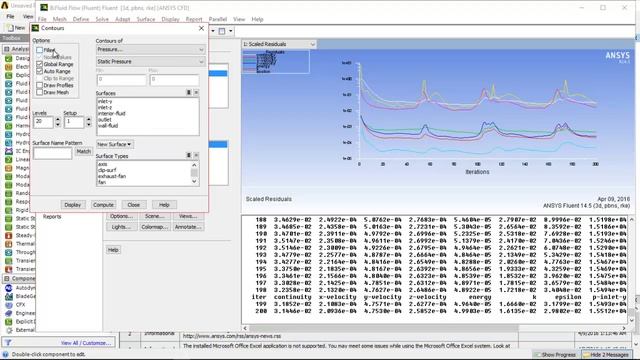Screen dimensions: 640x360
Task: Click the View All / Customize... link
Action: [x=86, y=343]
